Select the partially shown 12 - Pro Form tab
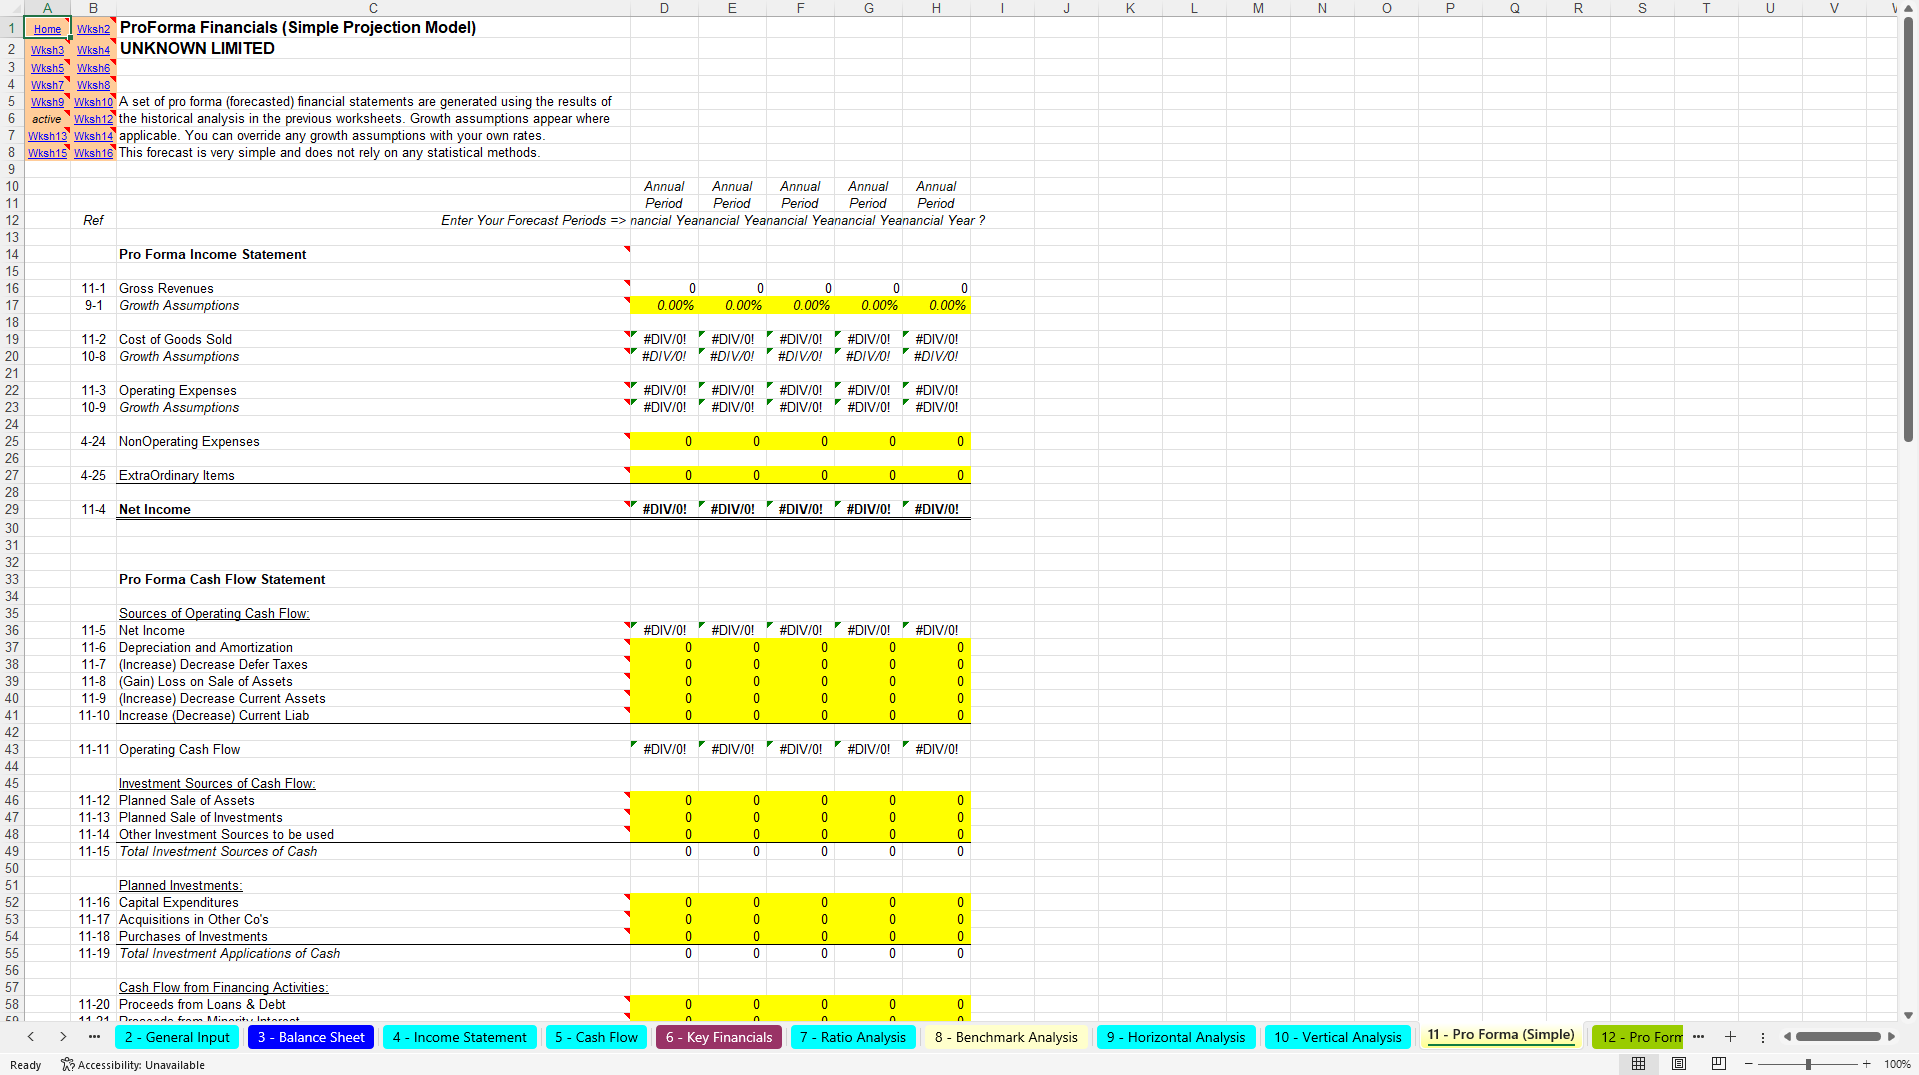The height and width of the screenshot is (1075, 1919). point(1637,1037)
